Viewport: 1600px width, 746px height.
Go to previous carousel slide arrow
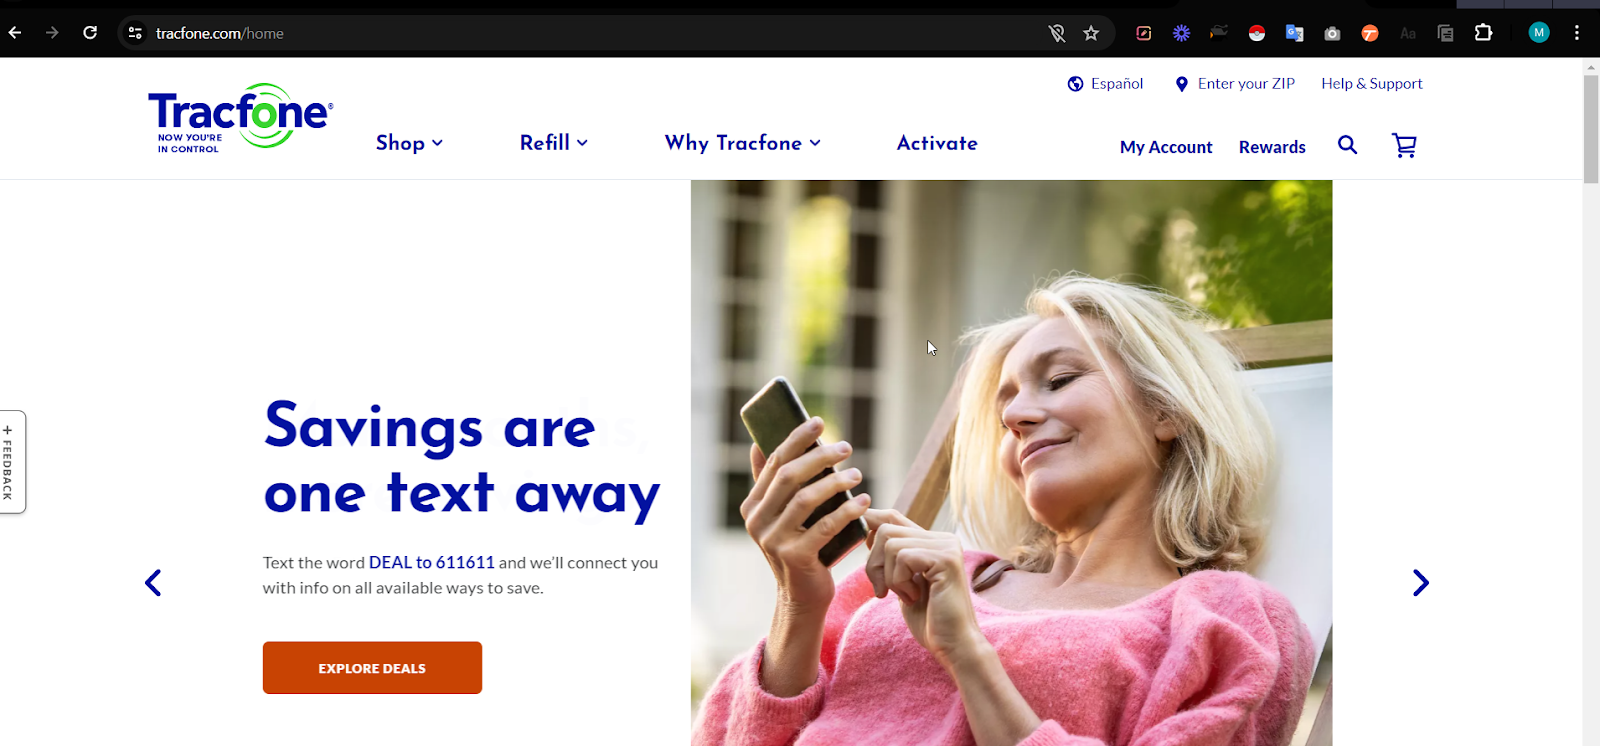pos(153,582)
